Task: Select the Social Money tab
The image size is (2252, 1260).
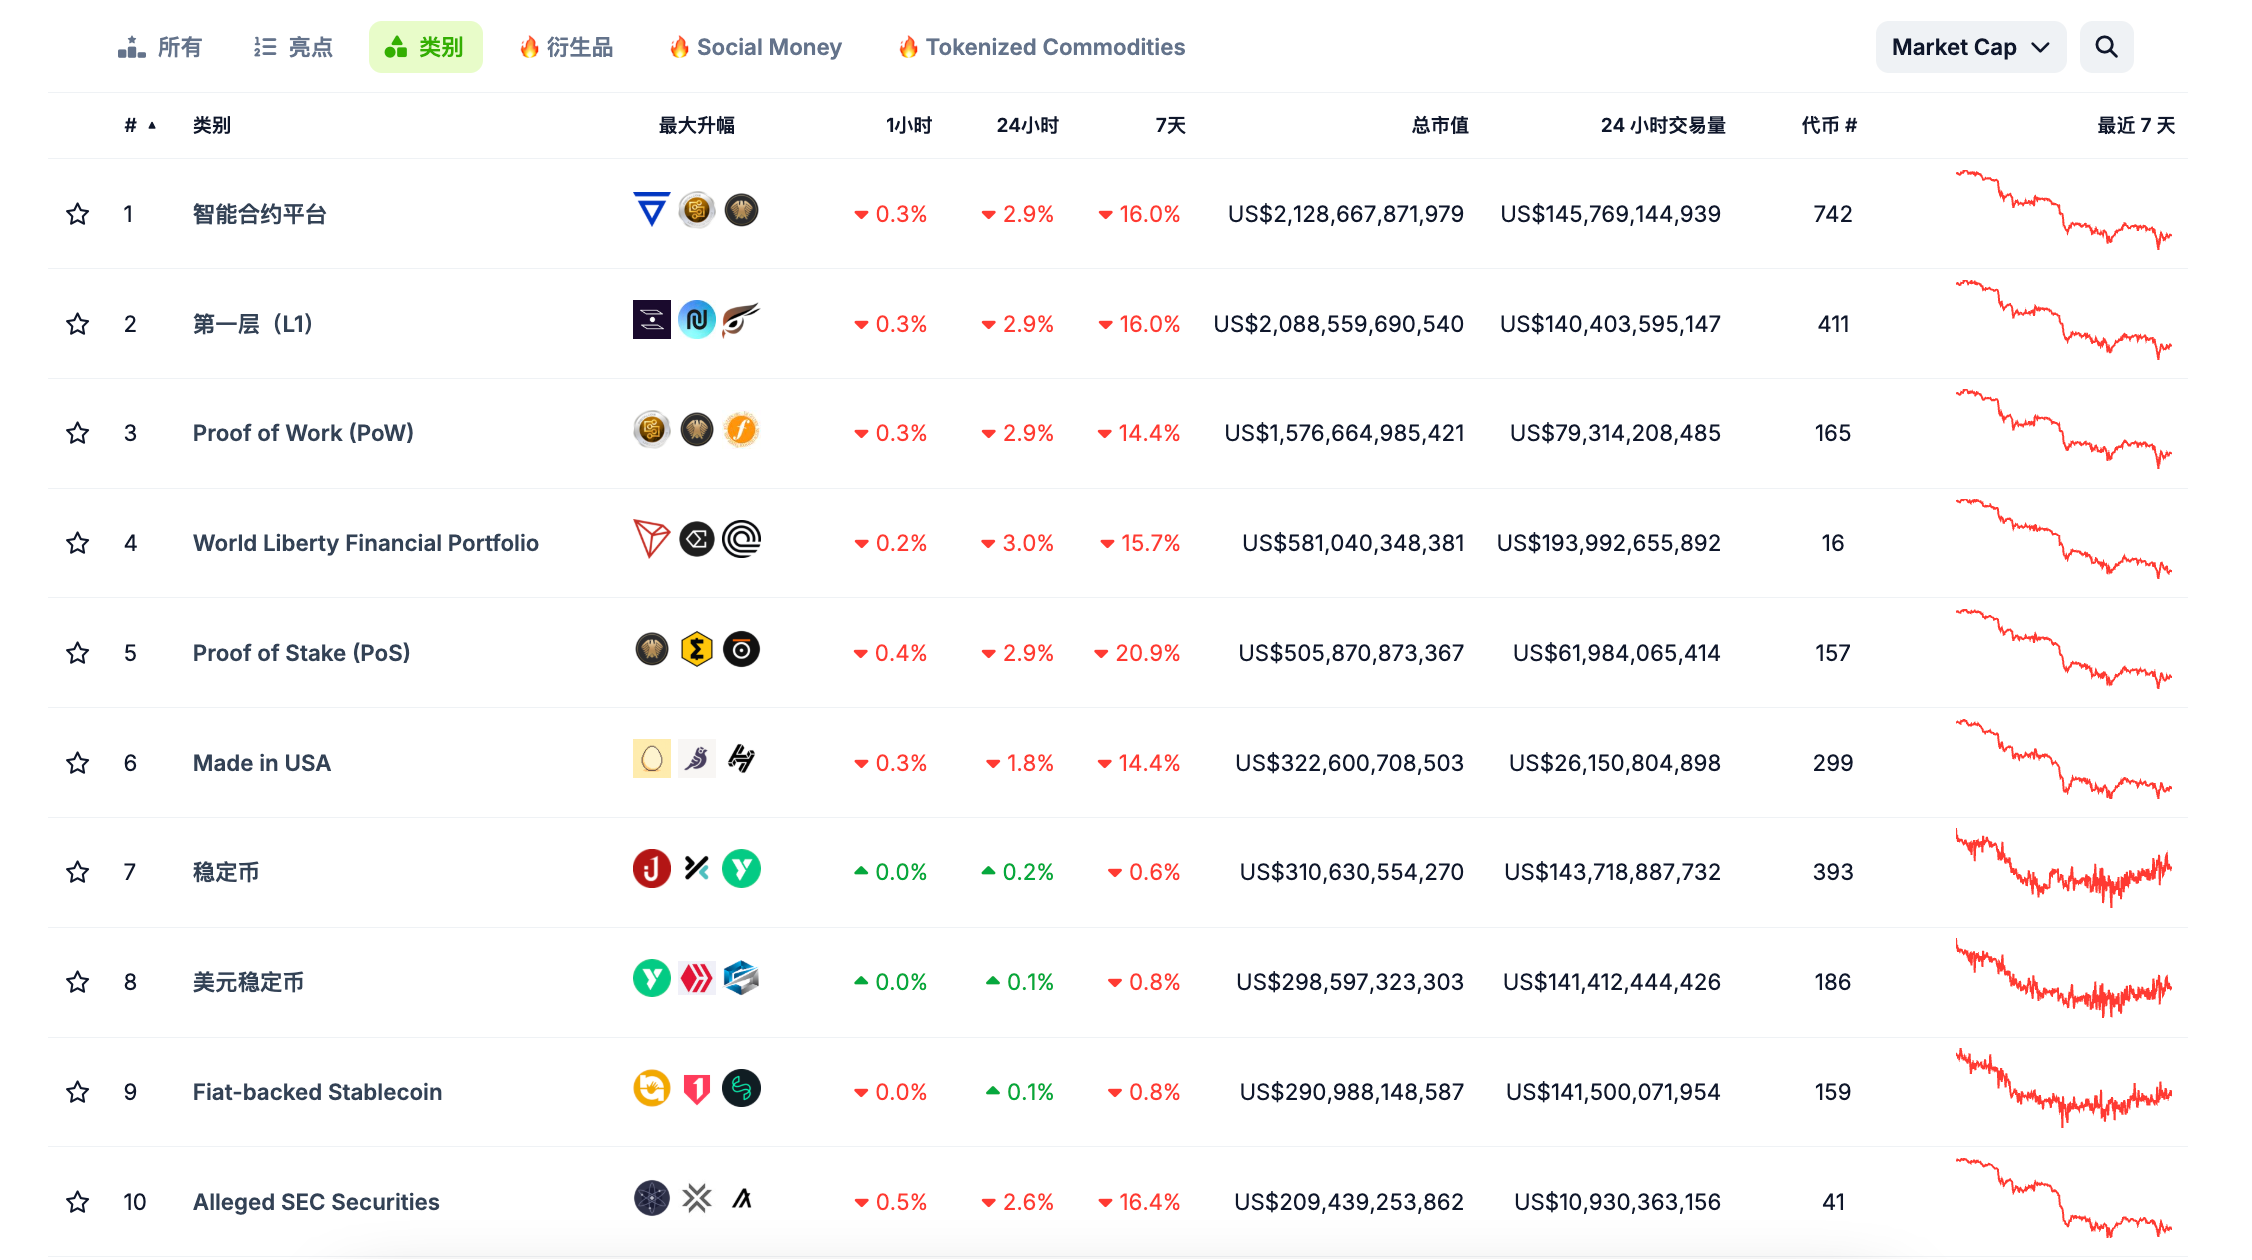Action: [x=756, y=47]
